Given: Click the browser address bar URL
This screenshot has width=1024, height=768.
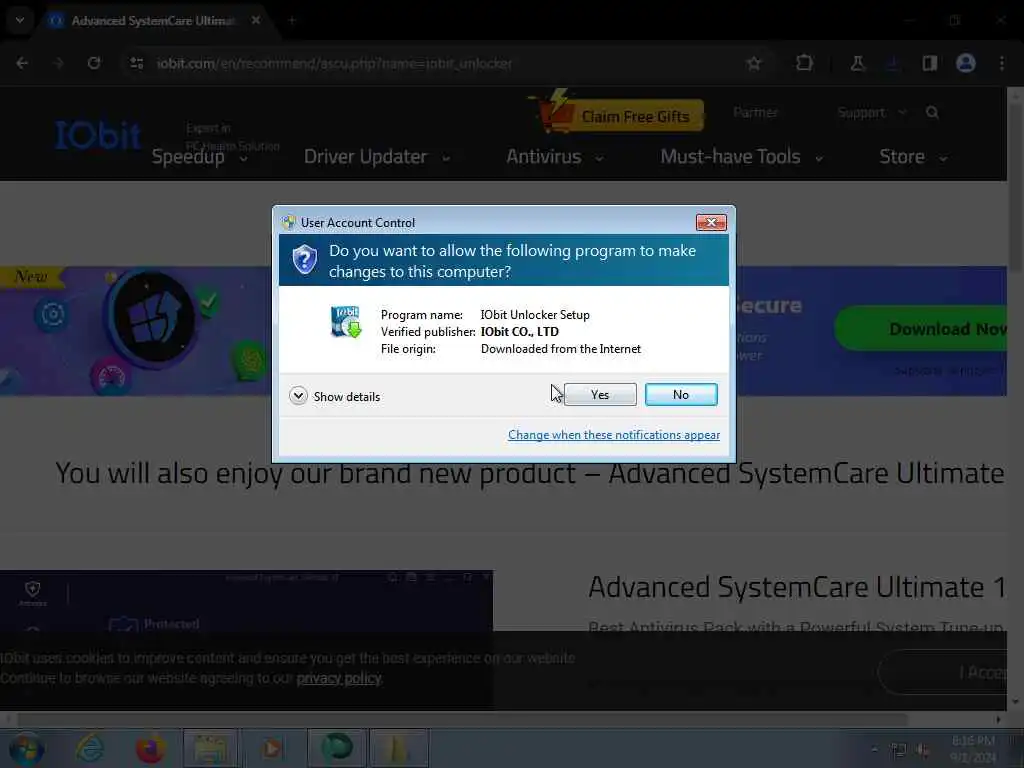Looking at the screenshot, I should (x=334, y=63).
